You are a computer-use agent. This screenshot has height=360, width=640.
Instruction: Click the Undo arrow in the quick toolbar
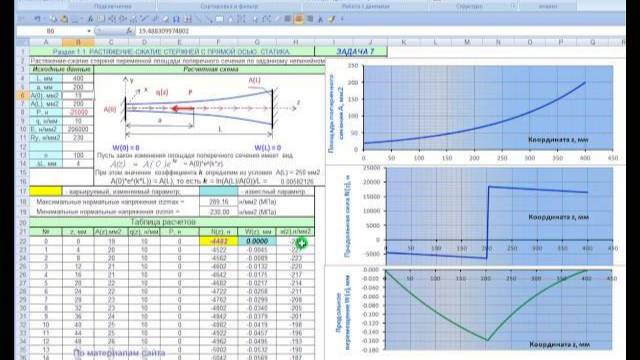click(37, 19)
